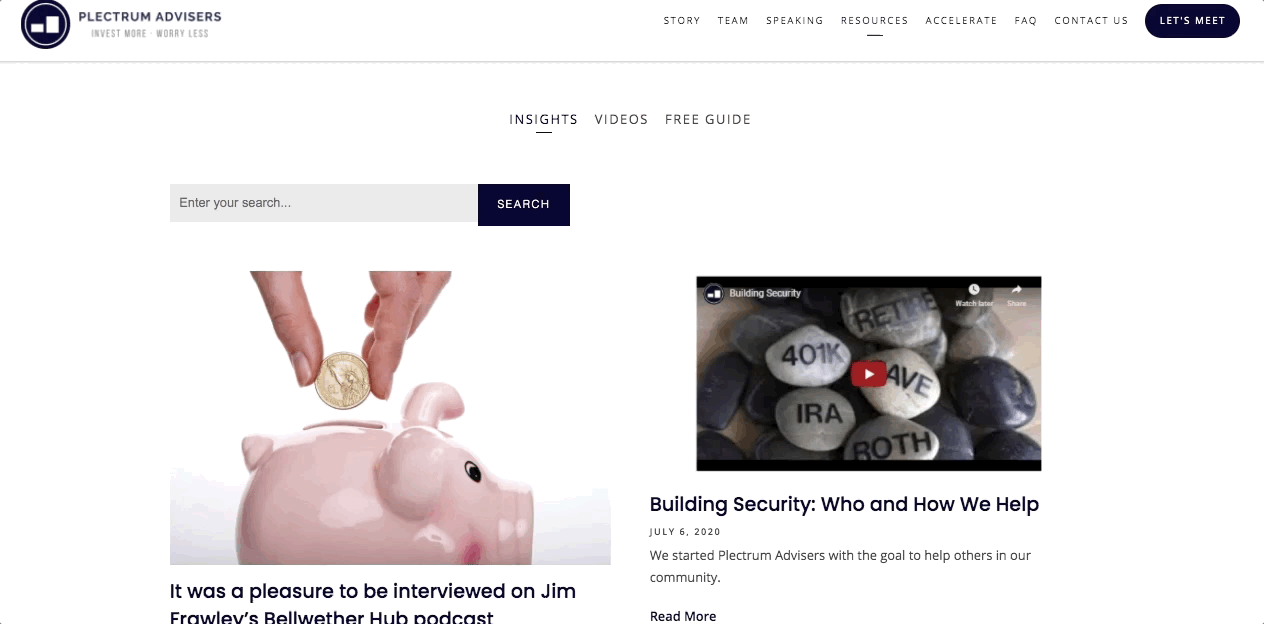1264x624 pixels.
Task: Open the piggy bank article image
Action: [390, 418]
